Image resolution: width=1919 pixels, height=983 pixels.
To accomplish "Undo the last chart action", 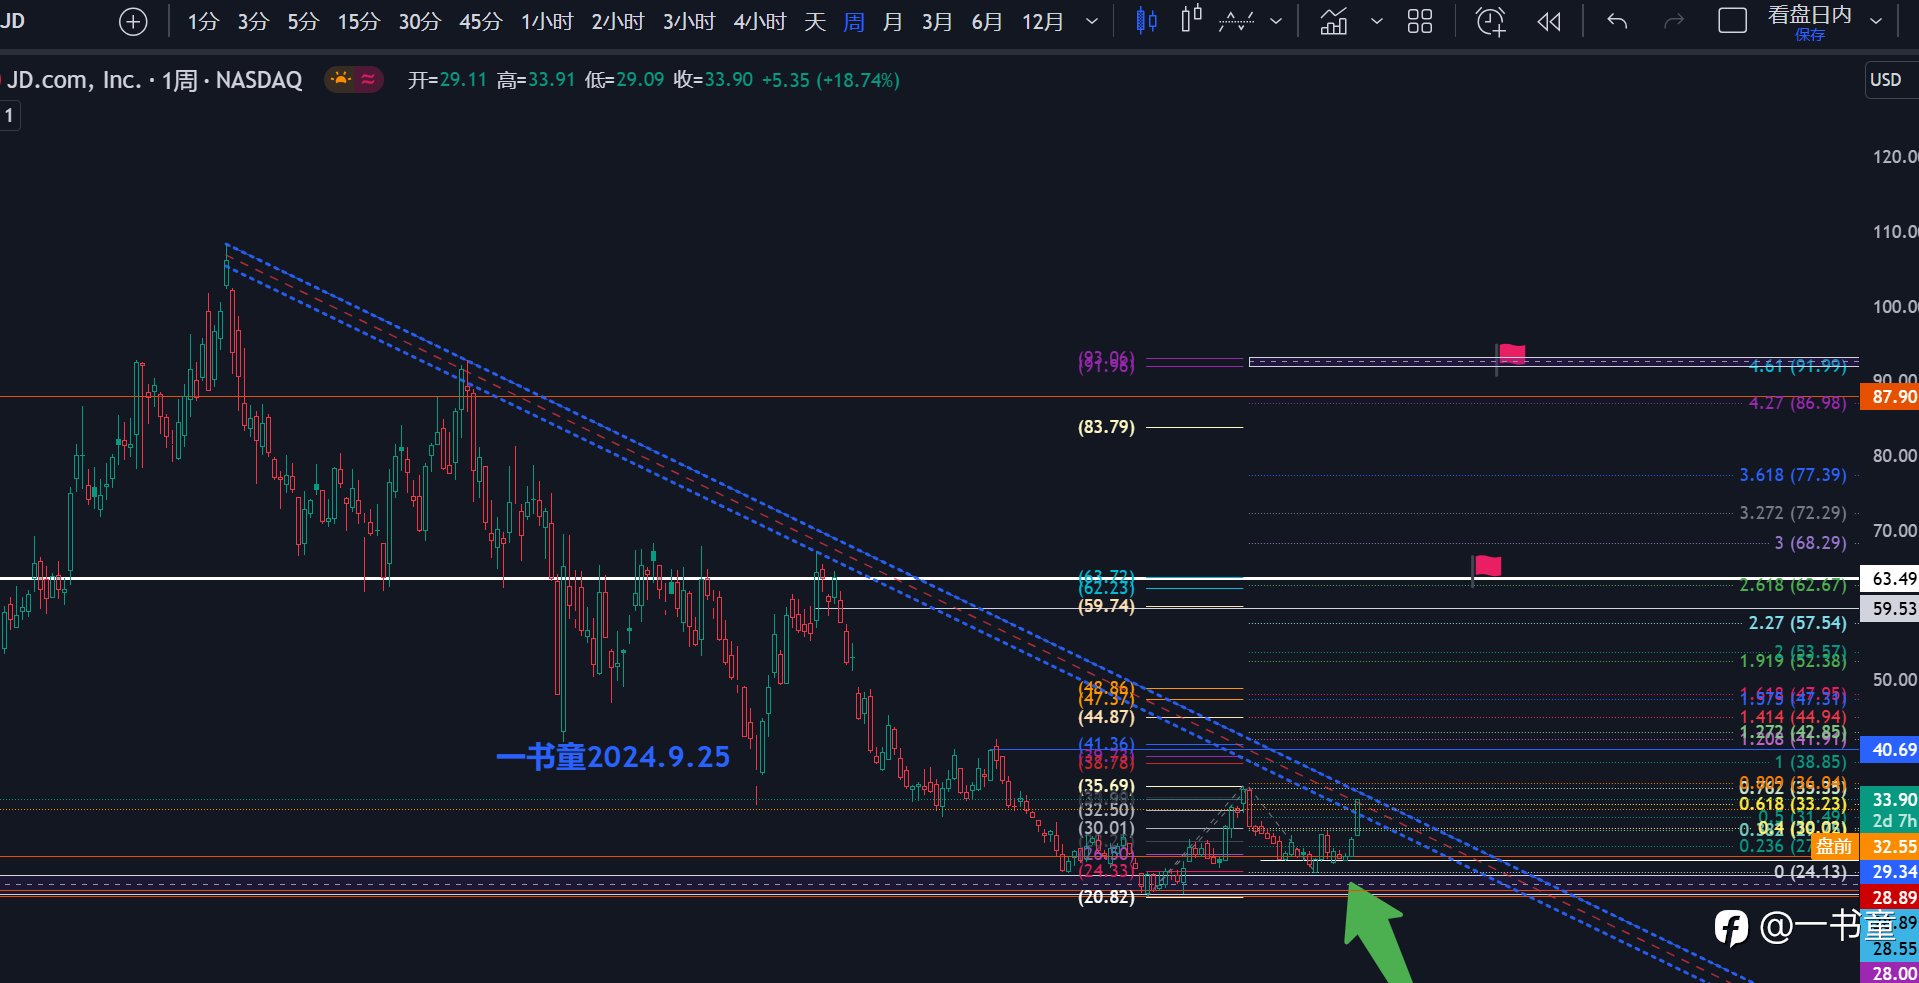I will tap(1617, 21).
